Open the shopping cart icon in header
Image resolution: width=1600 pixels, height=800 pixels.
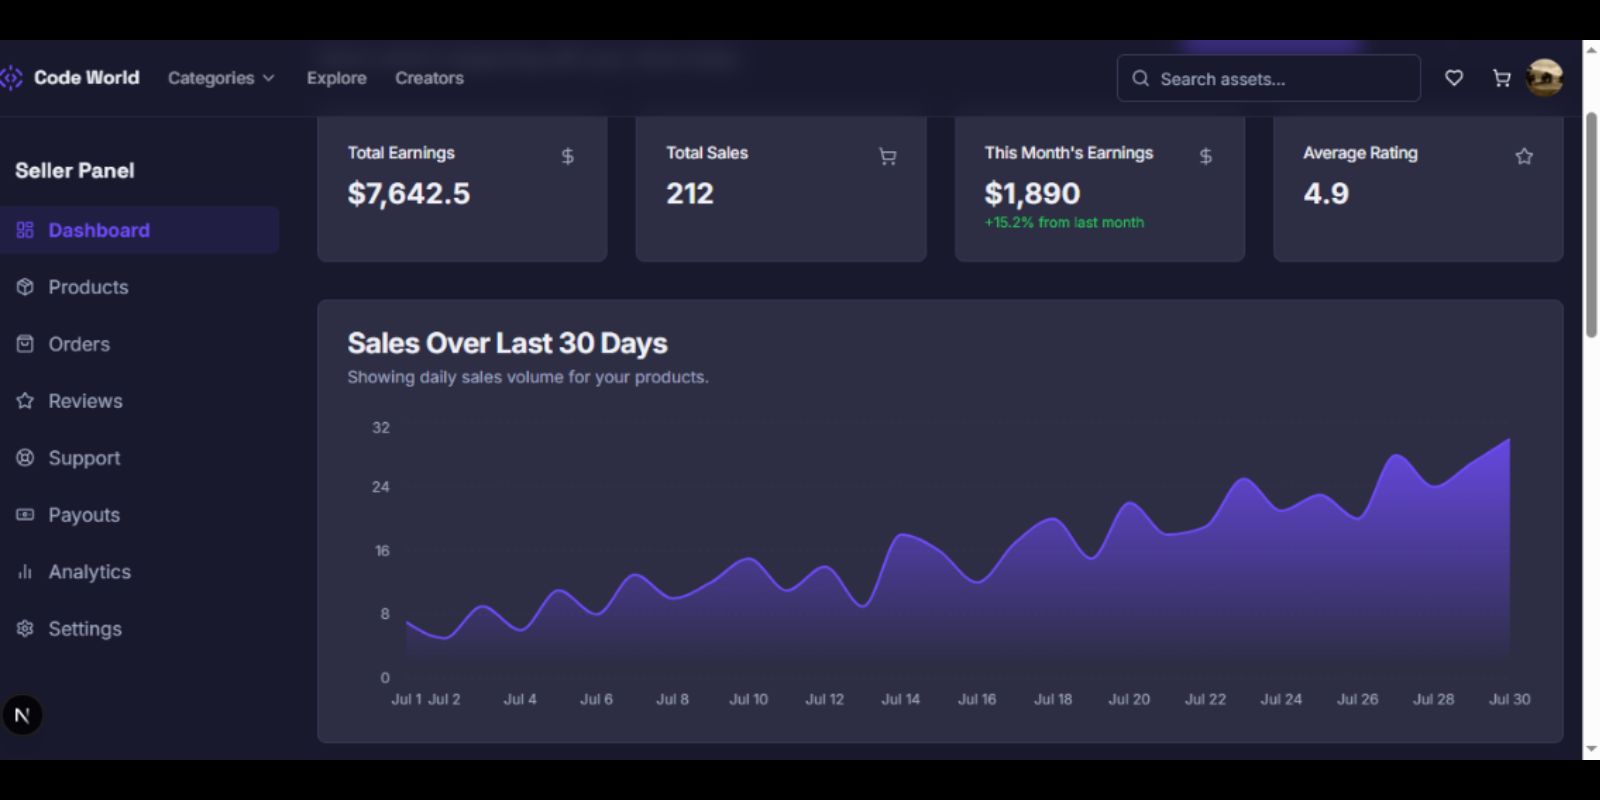click(1501, 78)
